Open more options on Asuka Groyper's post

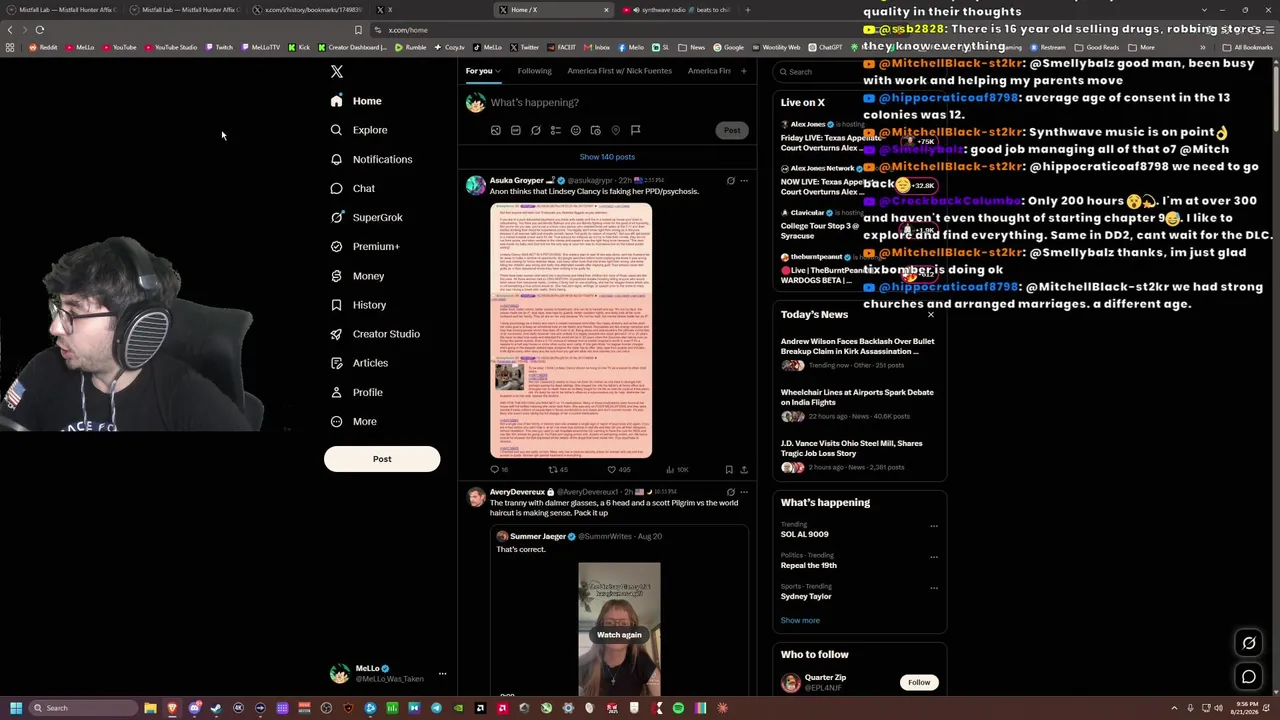(x=744, y=181)
